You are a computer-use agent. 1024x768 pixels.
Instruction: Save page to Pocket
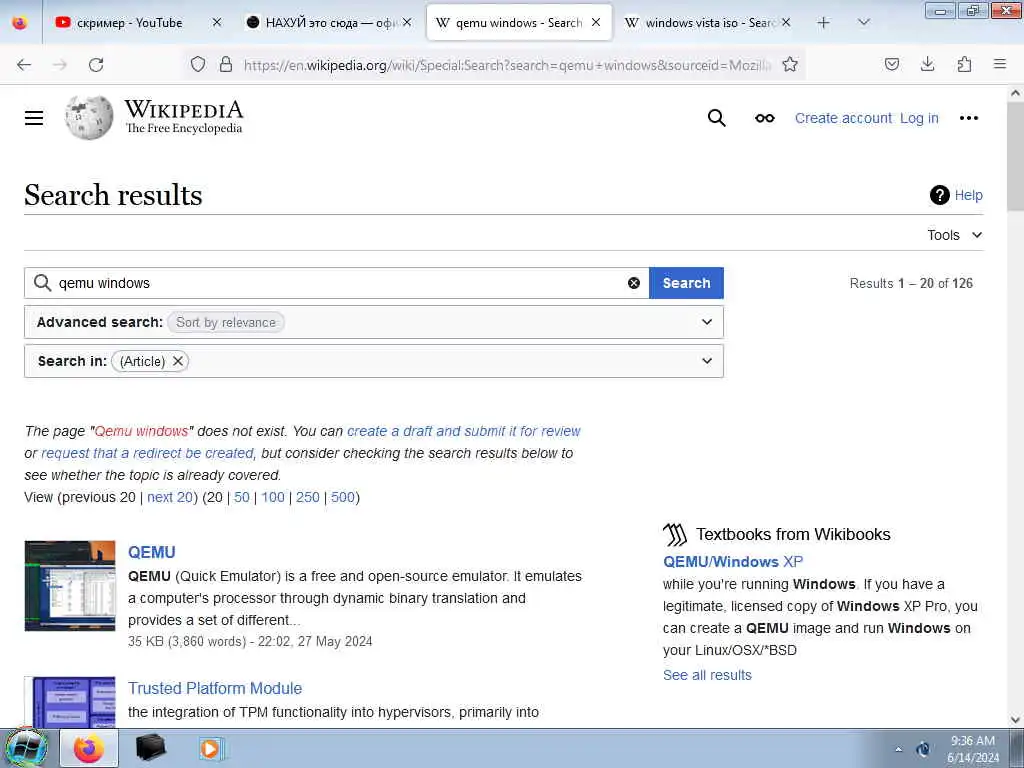(x=892, y=64)
